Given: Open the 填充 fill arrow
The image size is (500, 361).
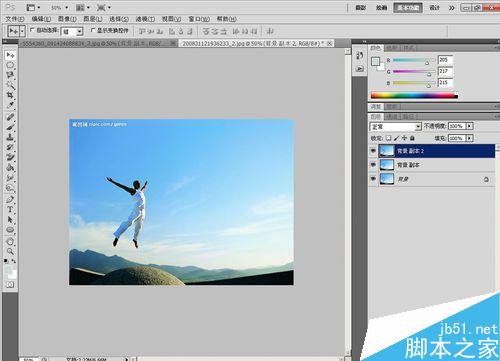Looking at the screenshot, I should pos(469,138).
